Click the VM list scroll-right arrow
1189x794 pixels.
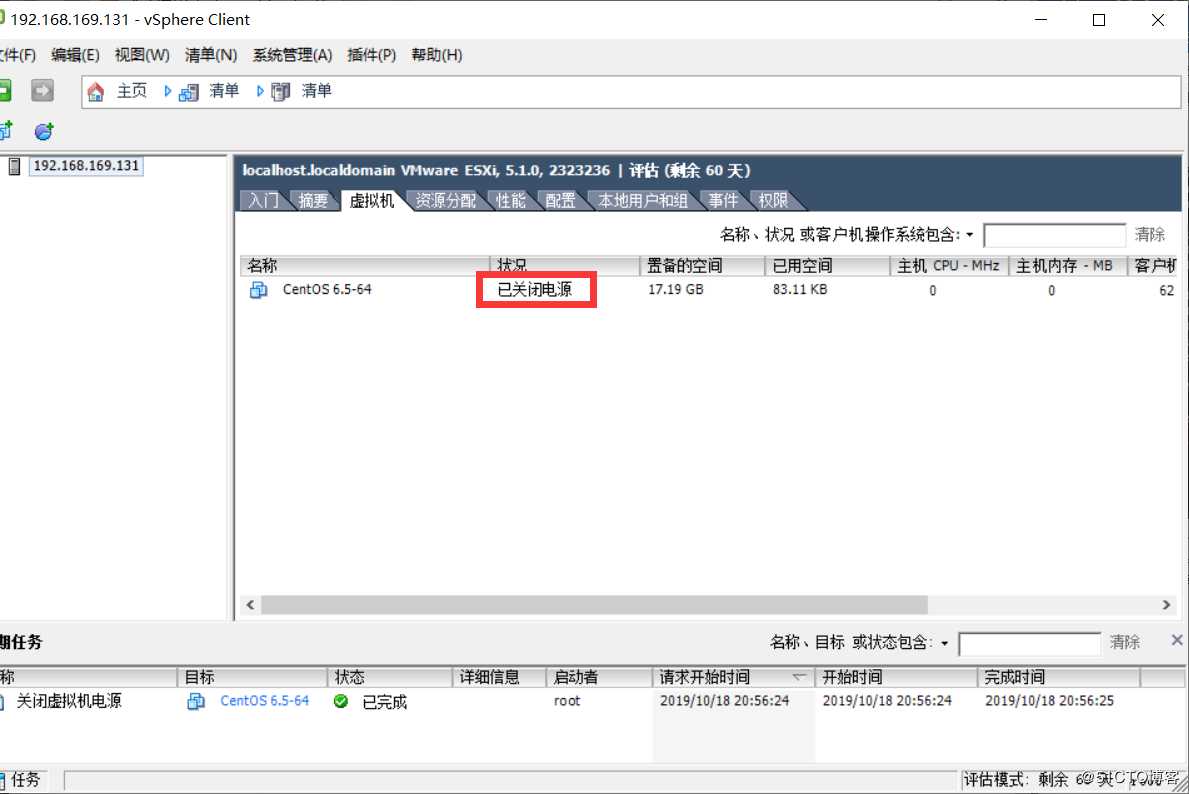click(1166, 604)
